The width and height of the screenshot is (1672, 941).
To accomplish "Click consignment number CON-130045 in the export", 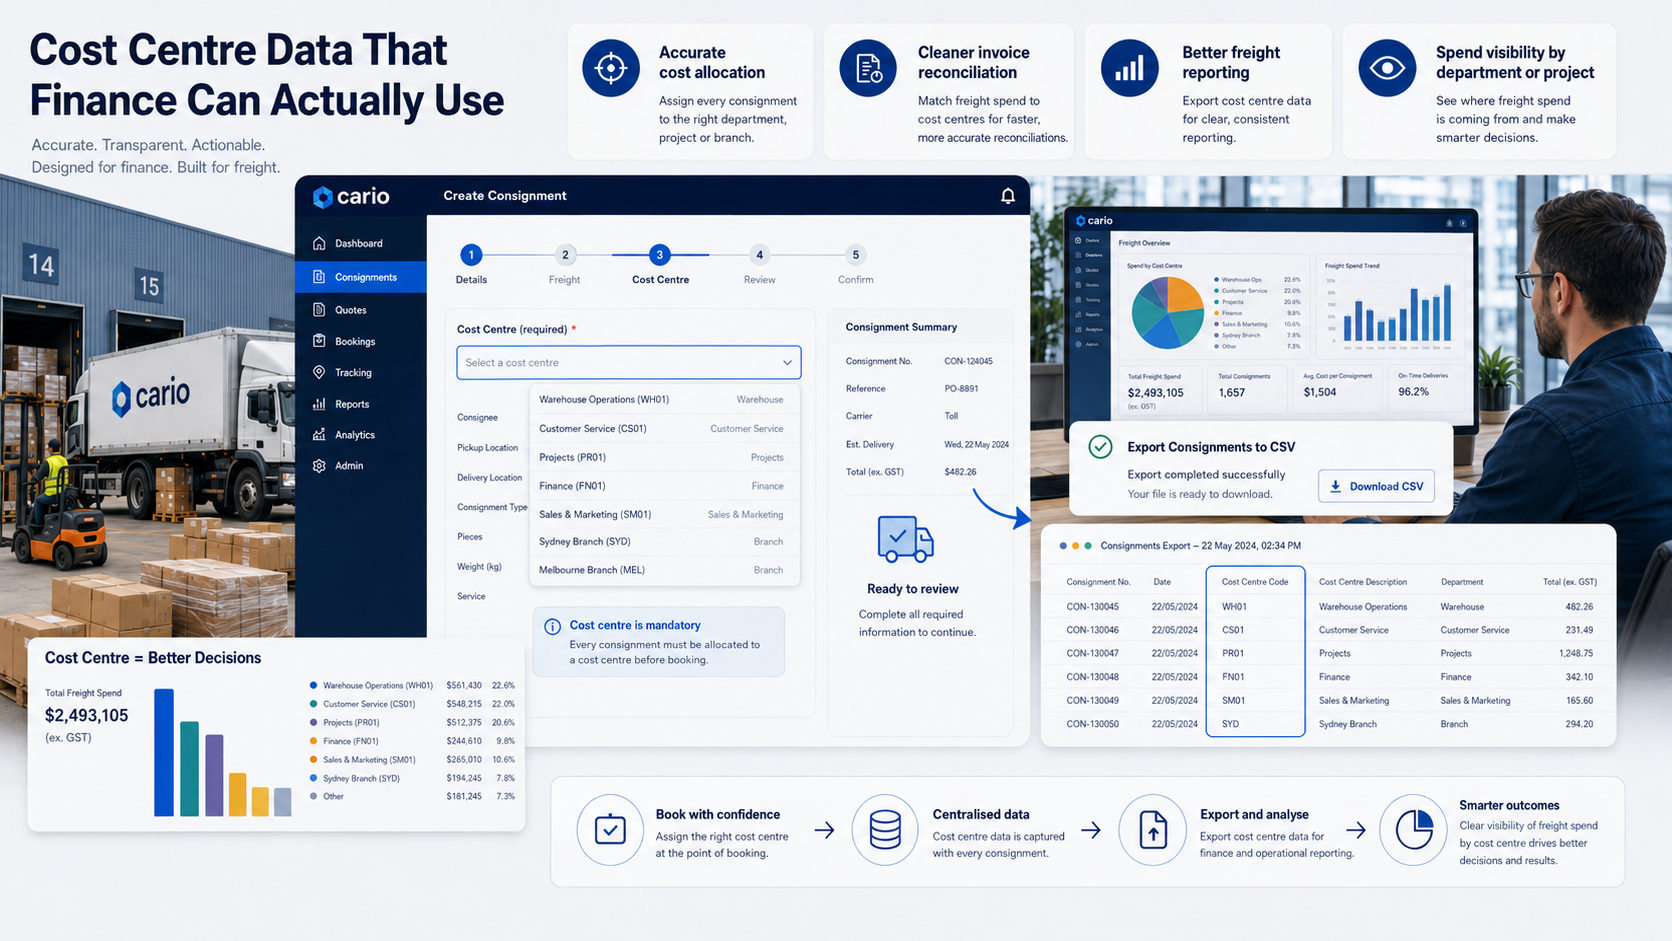I will coord(1093,607).
